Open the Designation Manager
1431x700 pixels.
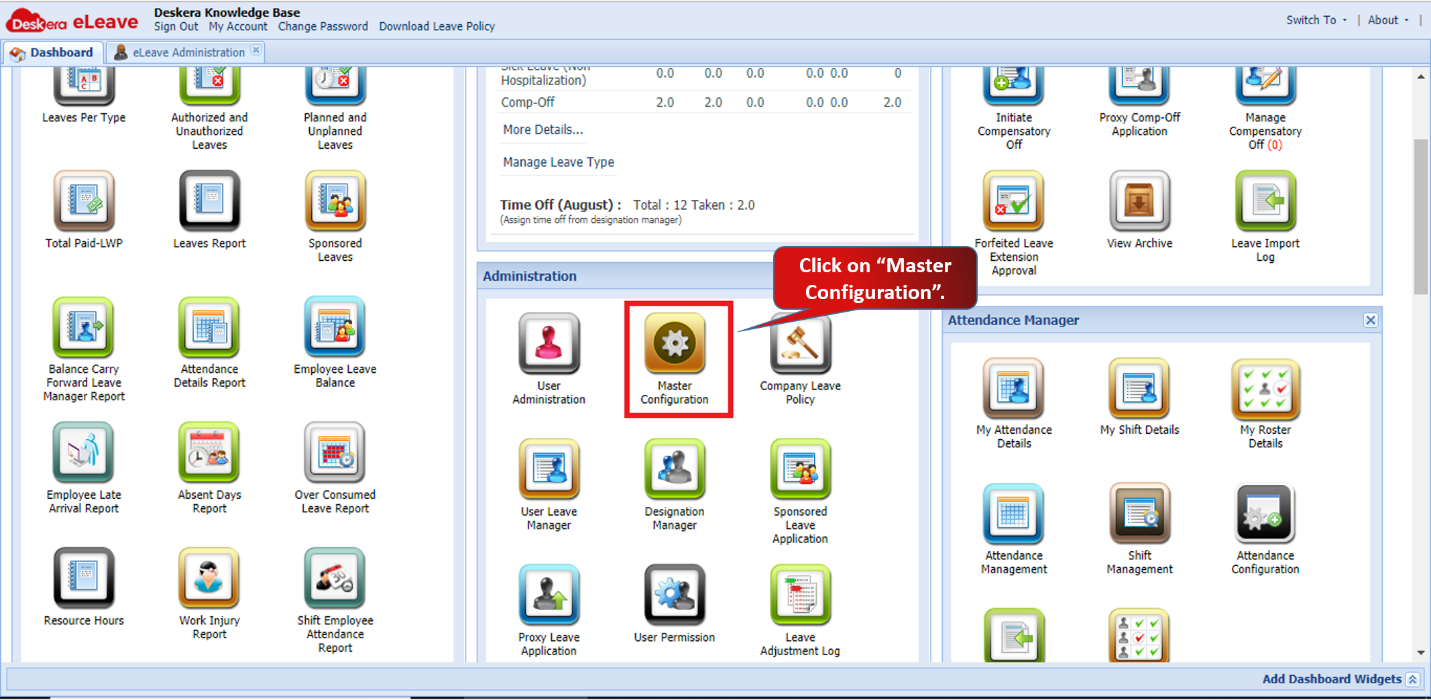tap(674, 470)
